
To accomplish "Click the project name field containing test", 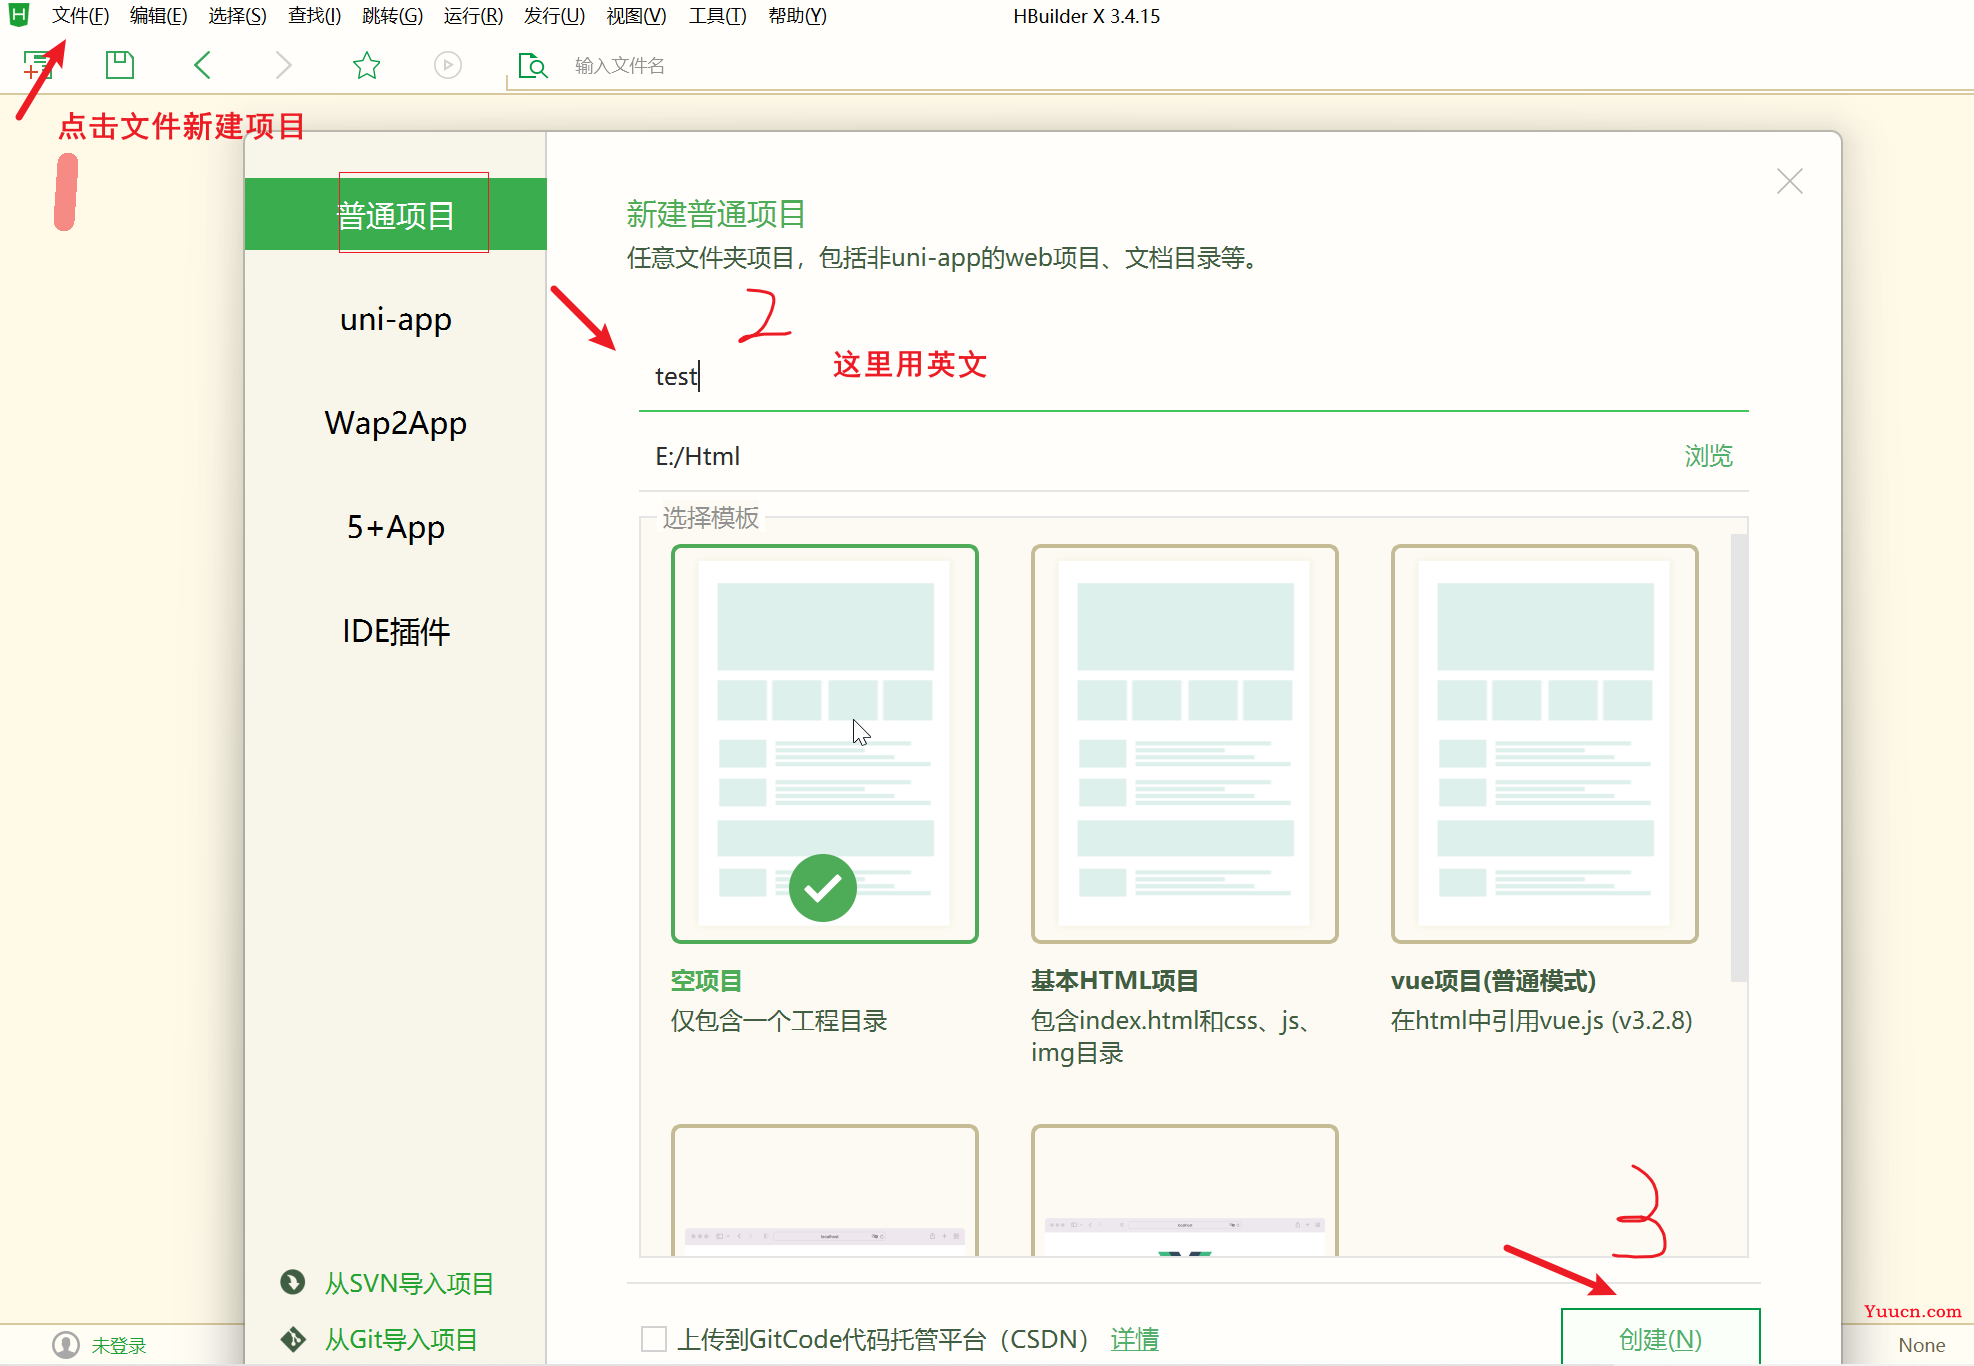I will 1194,376.
